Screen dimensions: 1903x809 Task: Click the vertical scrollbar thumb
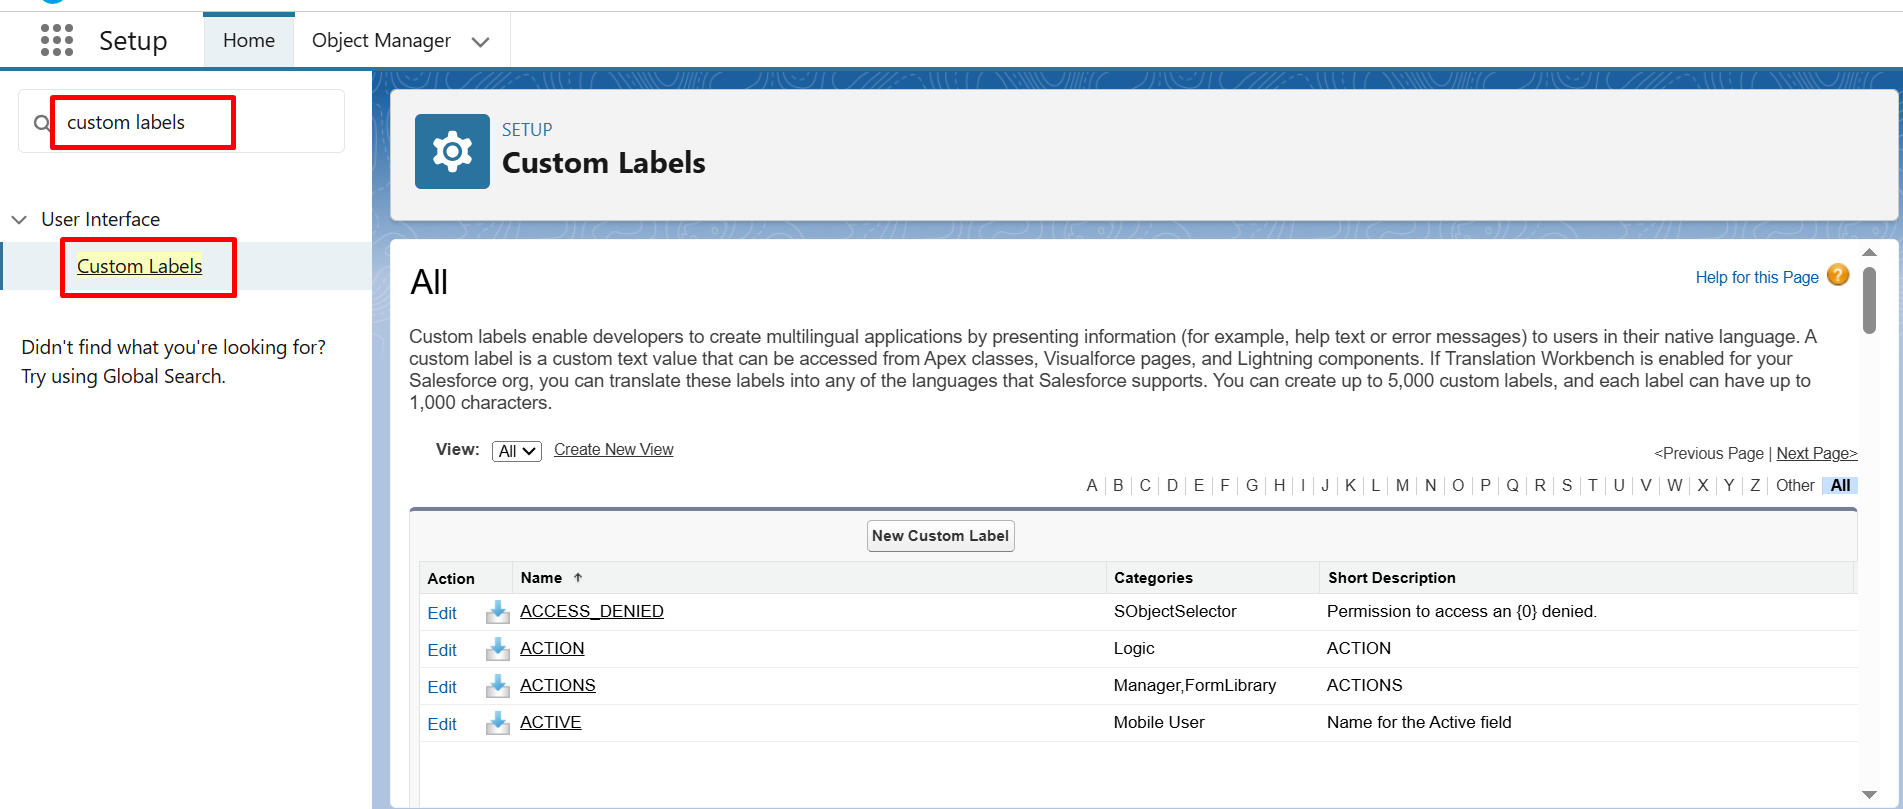pyautogui.click(x=1869, y=300)
